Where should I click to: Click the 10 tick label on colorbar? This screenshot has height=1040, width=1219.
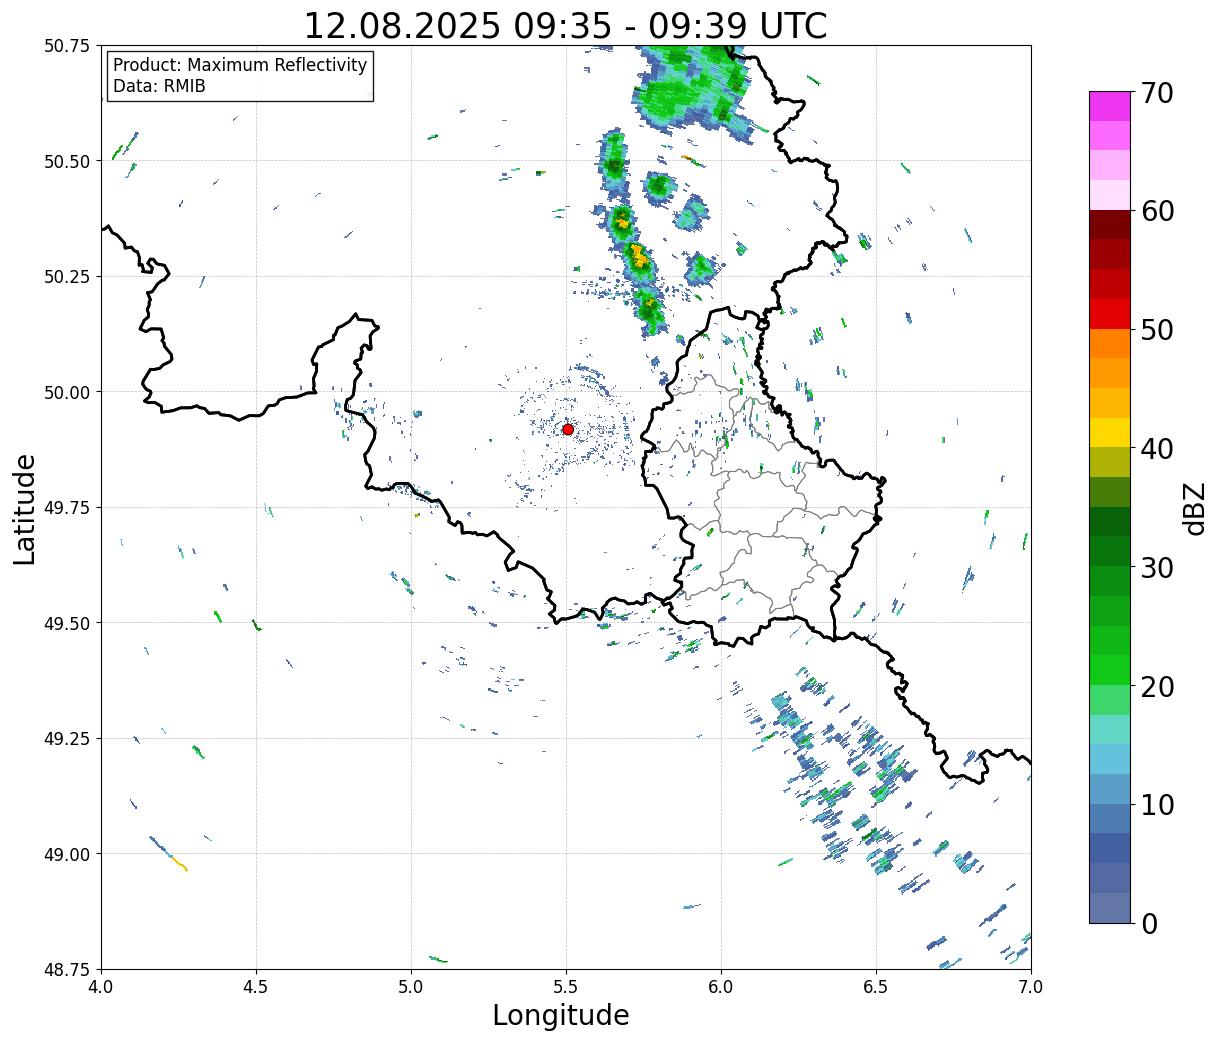1157,805
